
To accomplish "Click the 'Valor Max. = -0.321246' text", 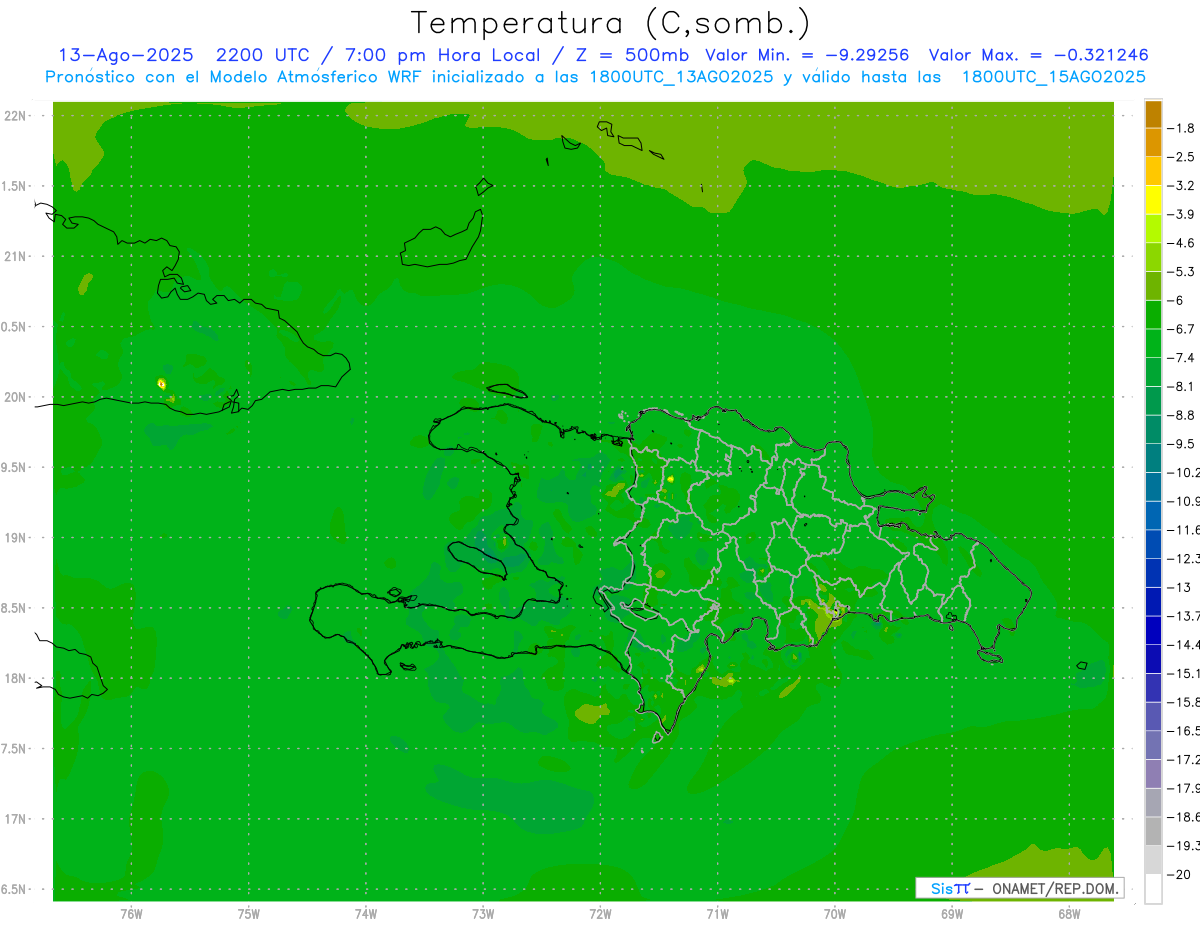I will click(1038, 55).
